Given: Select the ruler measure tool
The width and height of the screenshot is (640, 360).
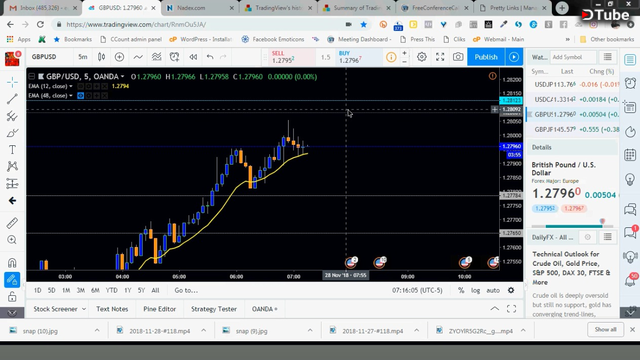Looking at the screenshot, I should pyautogui.click(x=12, y=223).
